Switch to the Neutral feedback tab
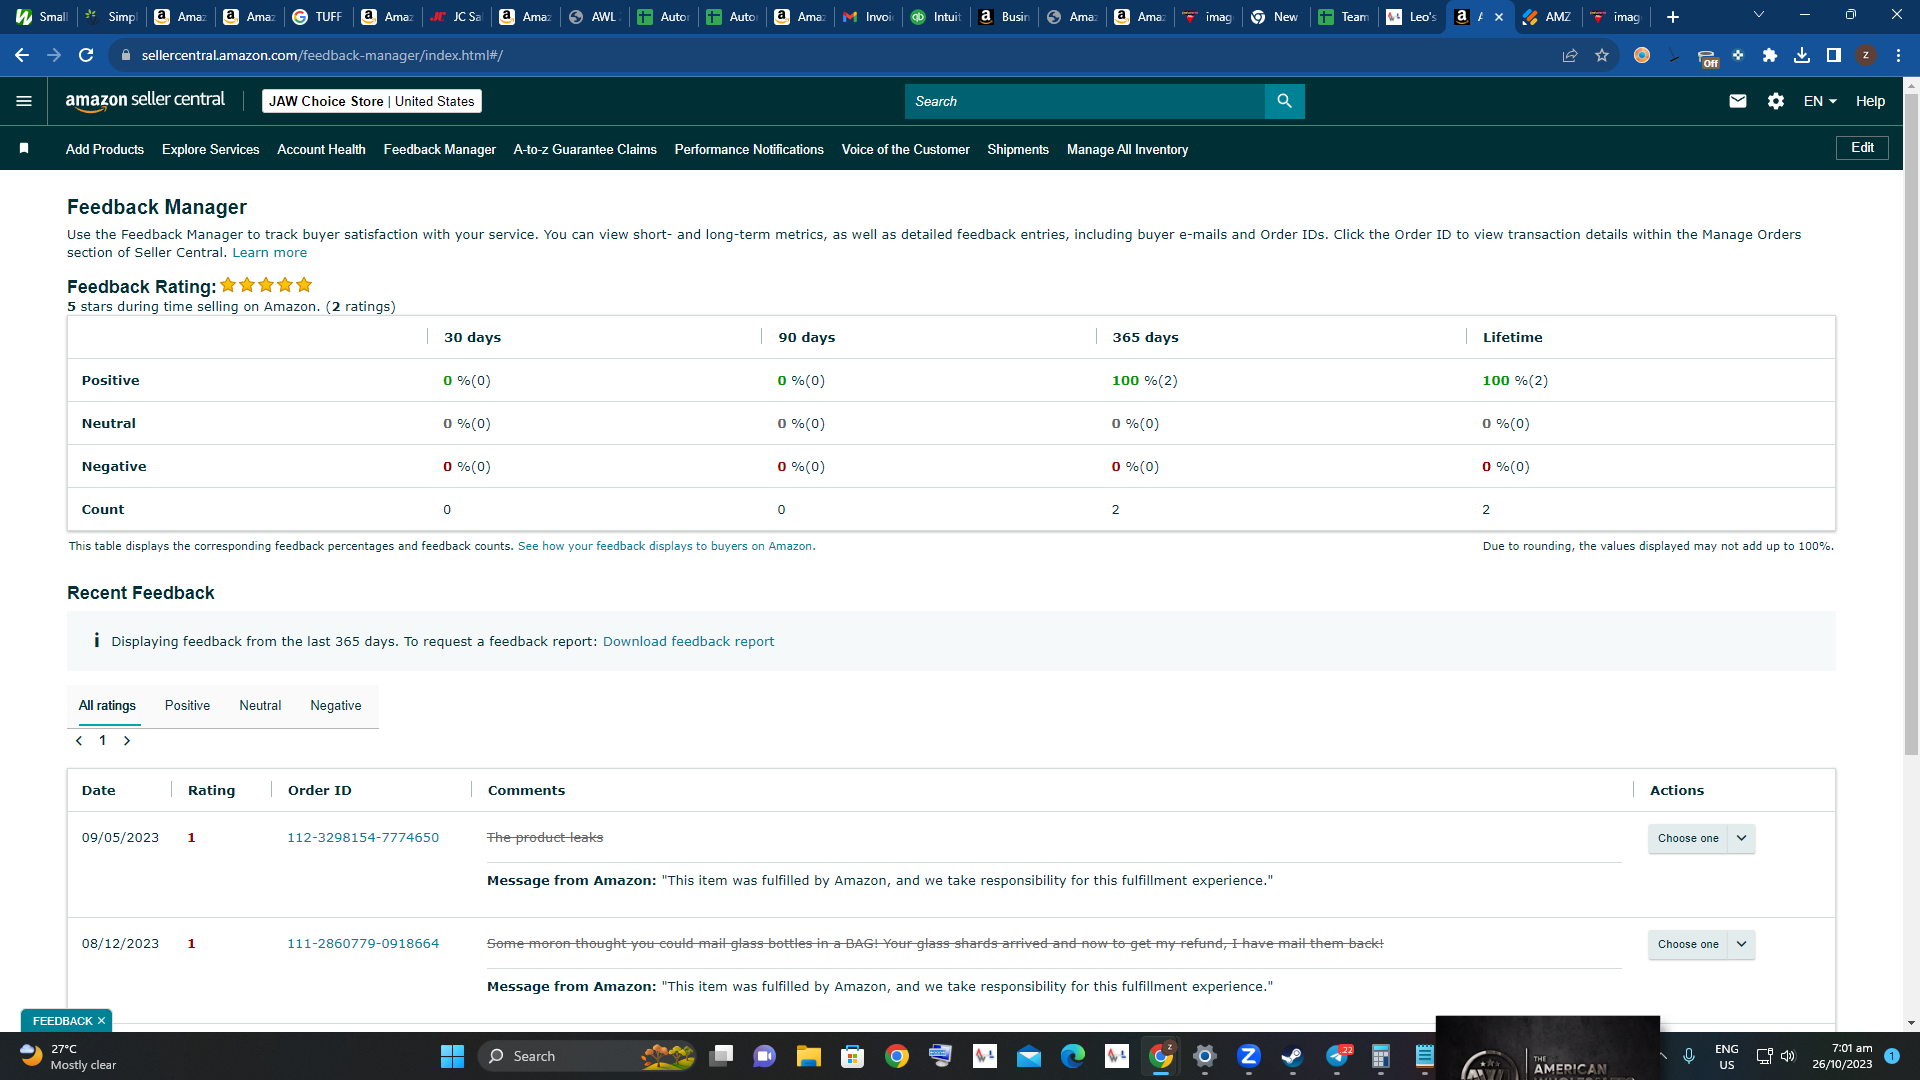 pos(260,706)
